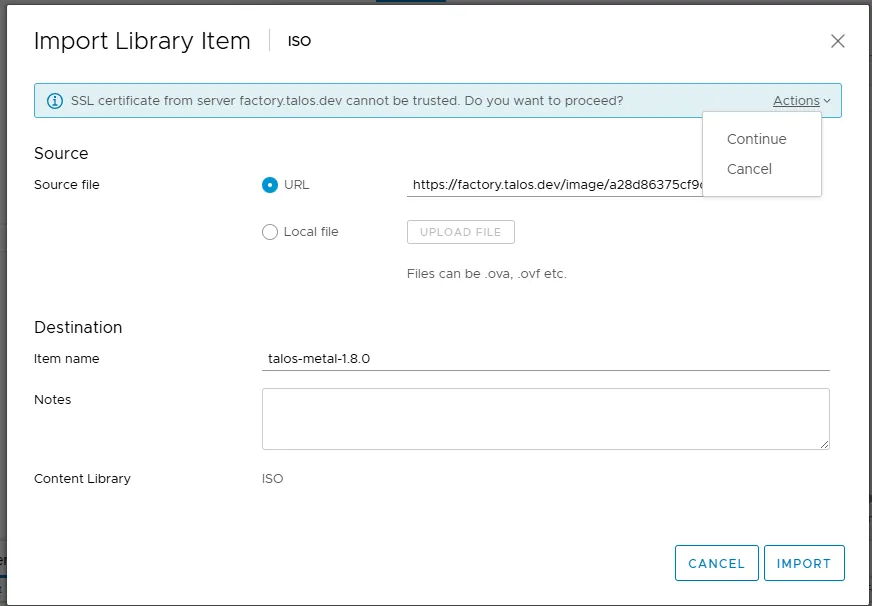Viewport: 872px width, 606px height.
Task: Click the chevron next to Actions
Action: click(x=827, y=101)
